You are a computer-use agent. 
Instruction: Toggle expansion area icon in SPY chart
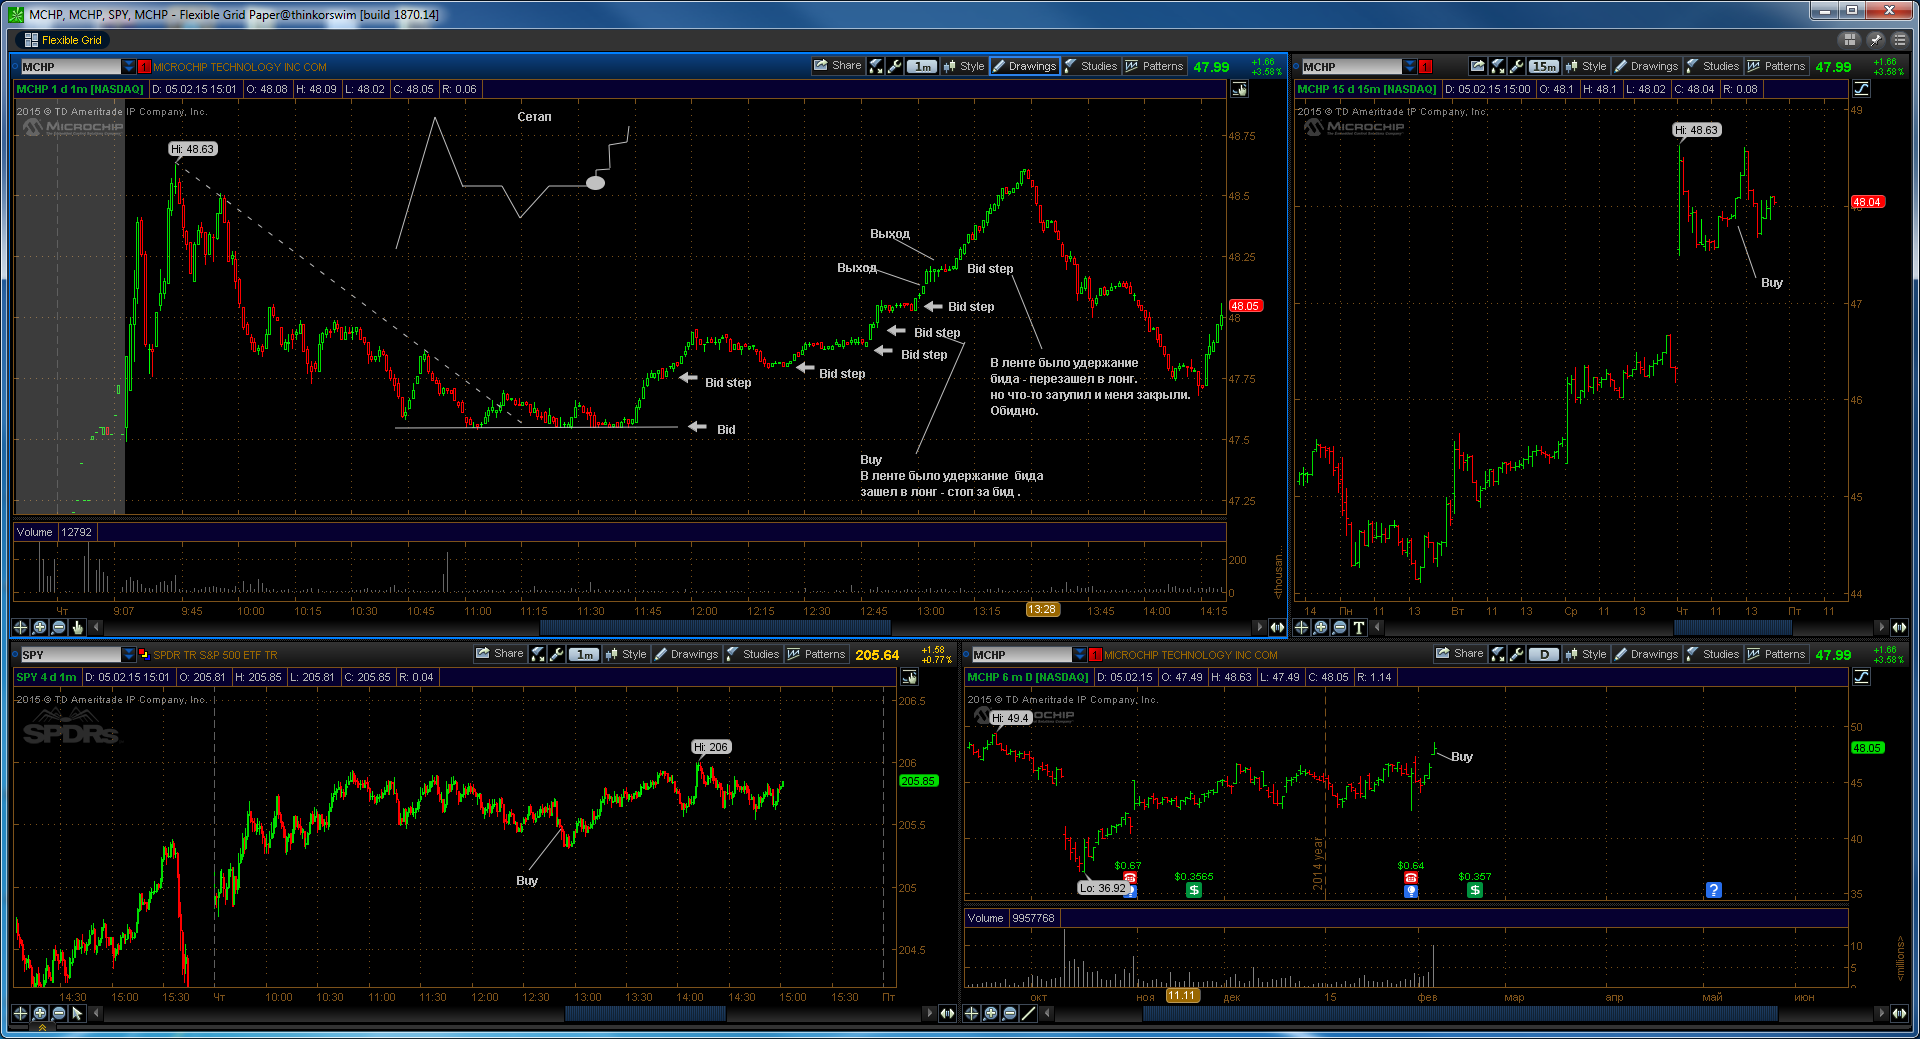[947, 1013]
